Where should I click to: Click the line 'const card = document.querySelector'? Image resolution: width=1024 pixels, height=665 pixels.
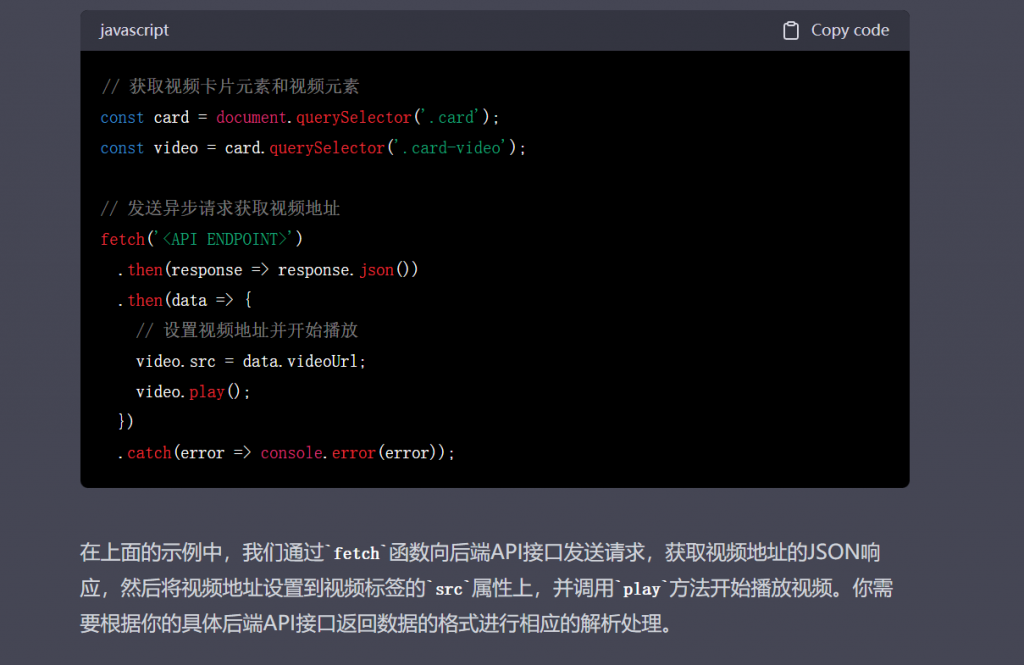300,118
